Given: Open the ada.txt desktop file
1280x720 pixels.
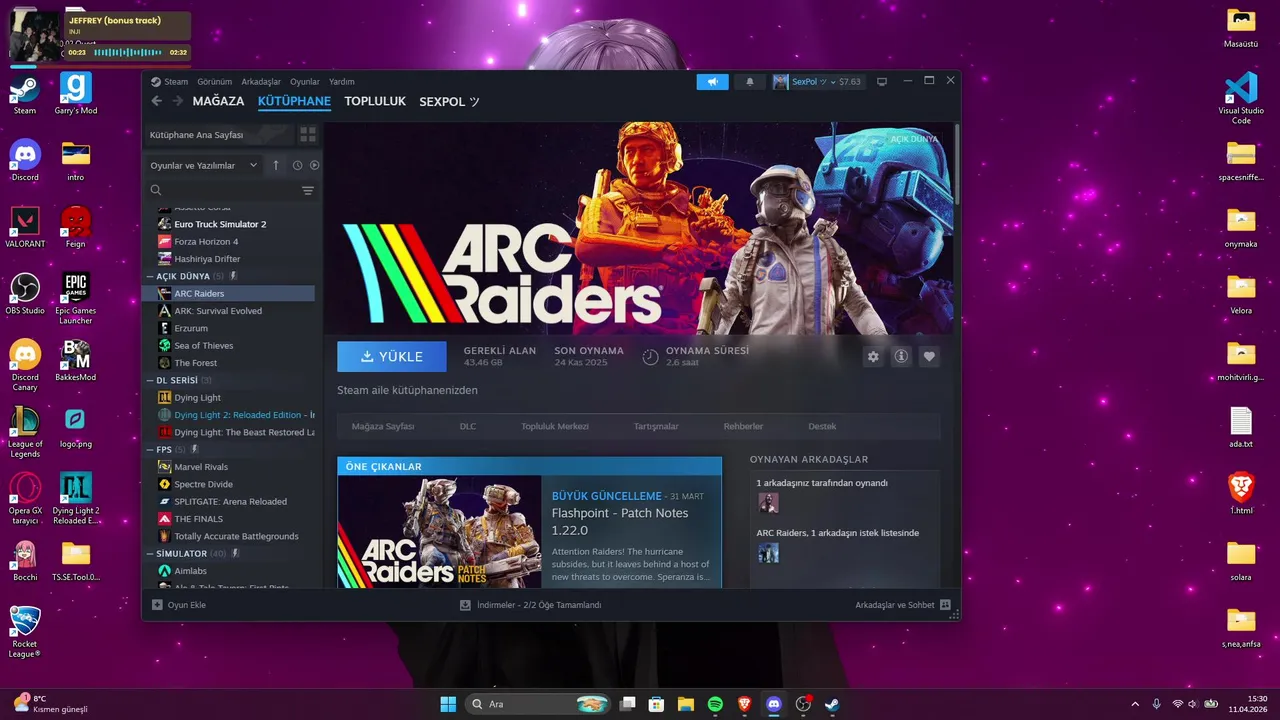Looking at the screenshot, I should (1241, 428).
